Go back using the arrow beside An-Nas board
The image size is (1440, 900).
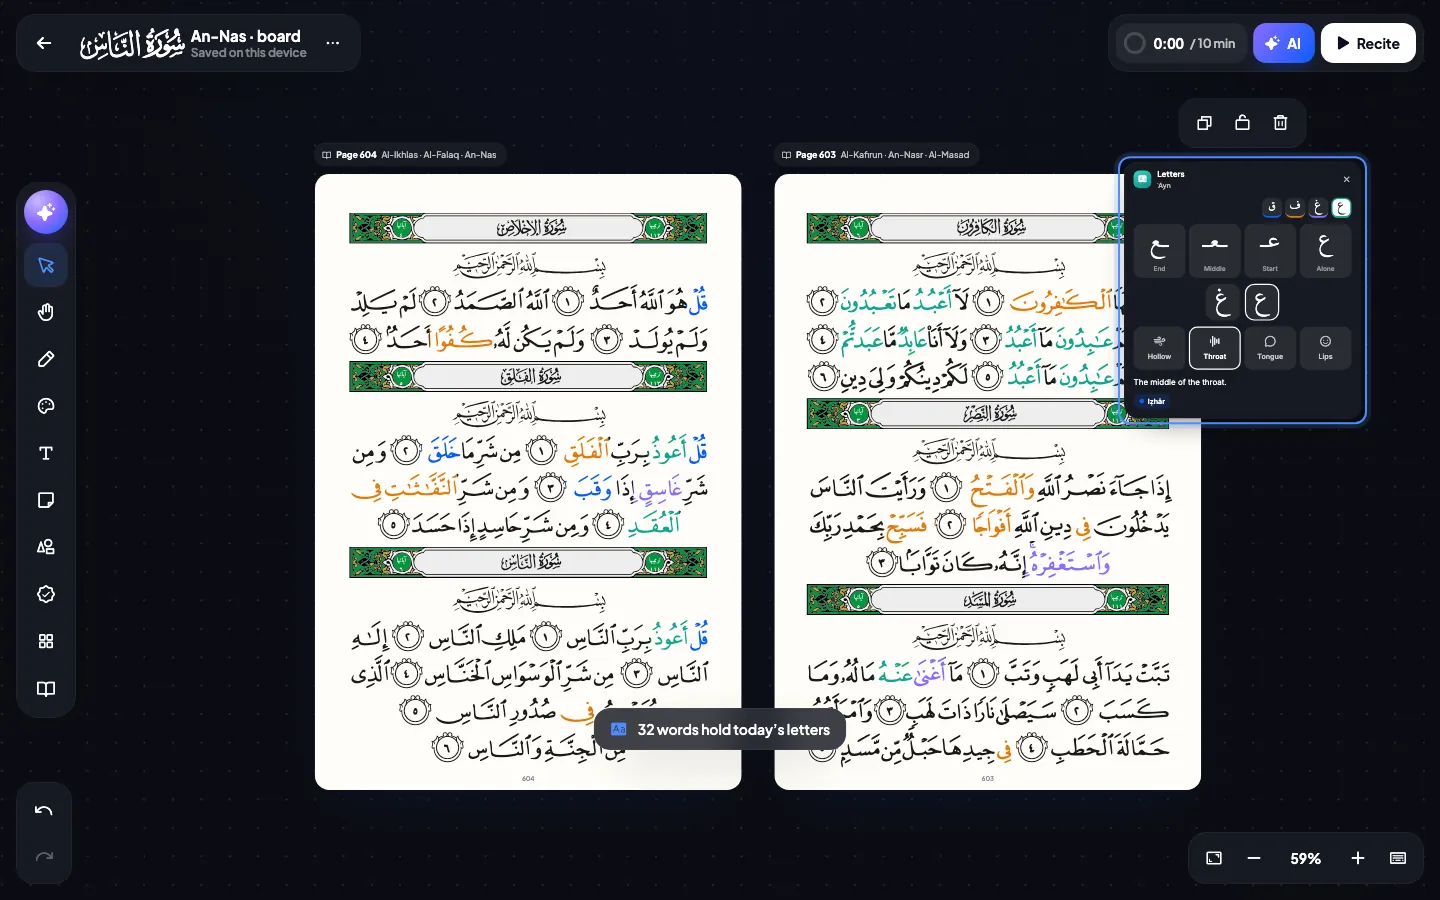[x=44, y=43]
